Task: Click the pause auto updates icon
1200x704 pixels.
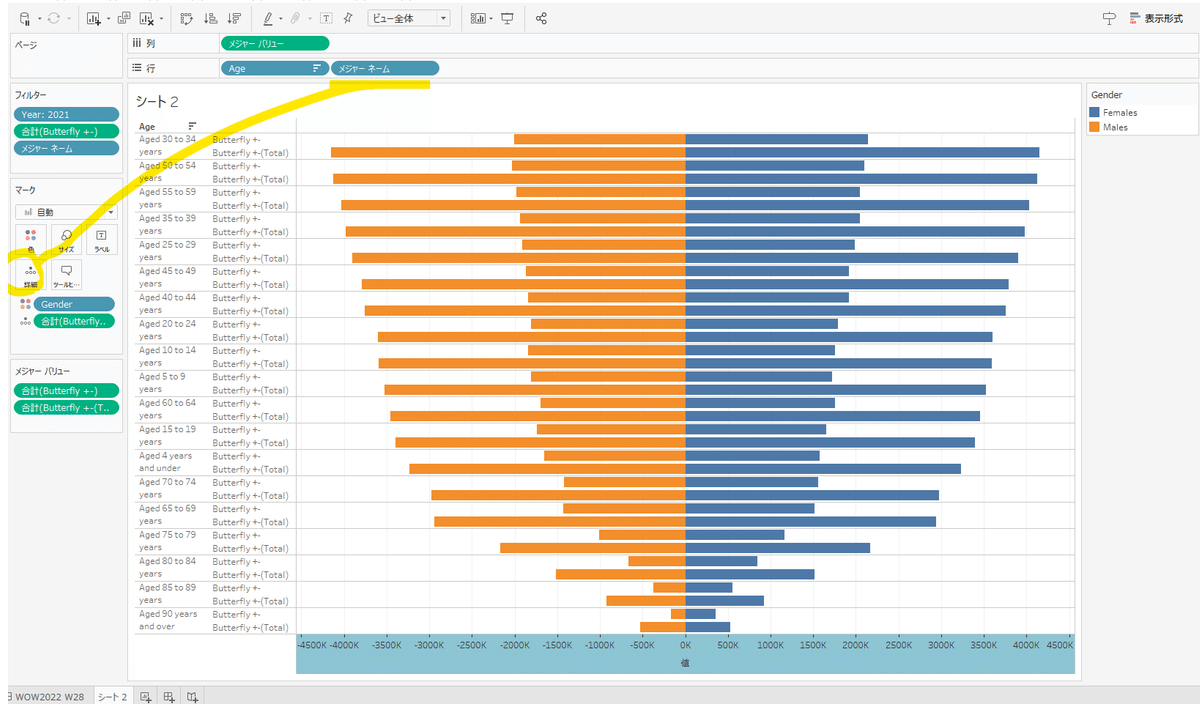Action: (25, 18)
